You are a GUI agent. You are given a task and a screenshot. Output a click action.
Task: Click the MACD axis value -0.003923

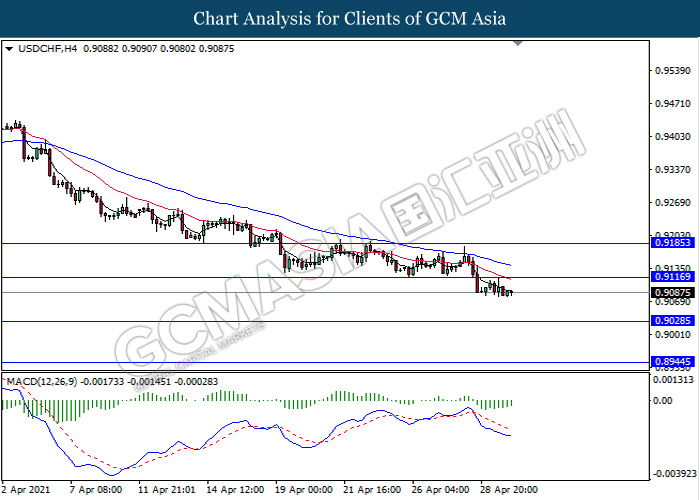click(x=673, y=474)
